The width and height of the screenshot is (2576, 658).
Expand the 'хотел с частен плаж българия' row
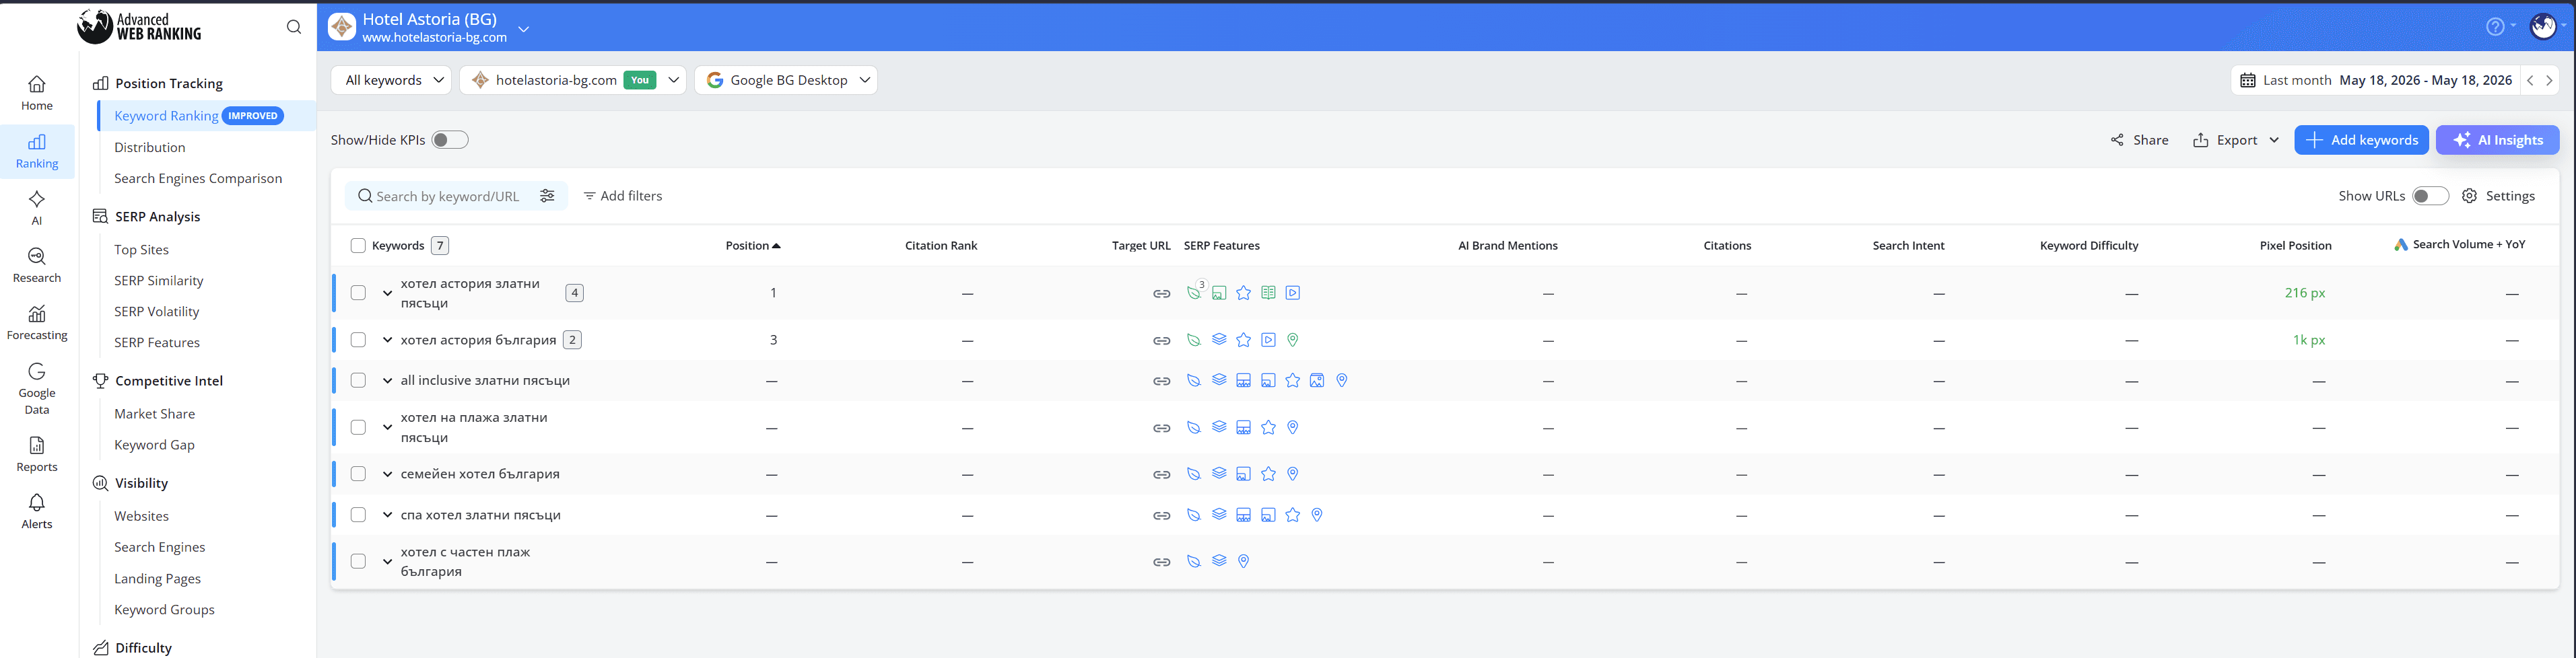click(387, 561)
